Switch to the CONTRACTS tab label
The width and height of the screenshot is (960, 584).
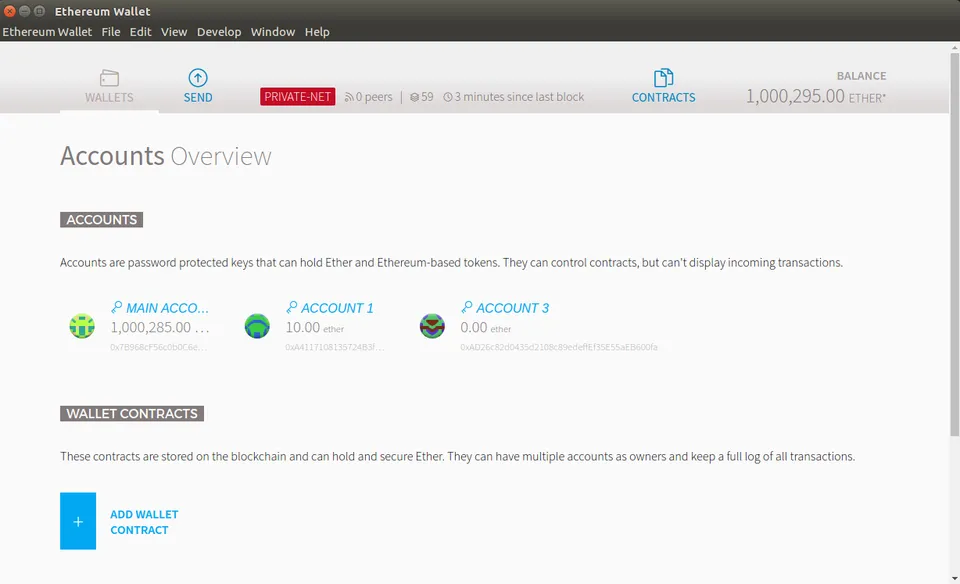point(663,97)
